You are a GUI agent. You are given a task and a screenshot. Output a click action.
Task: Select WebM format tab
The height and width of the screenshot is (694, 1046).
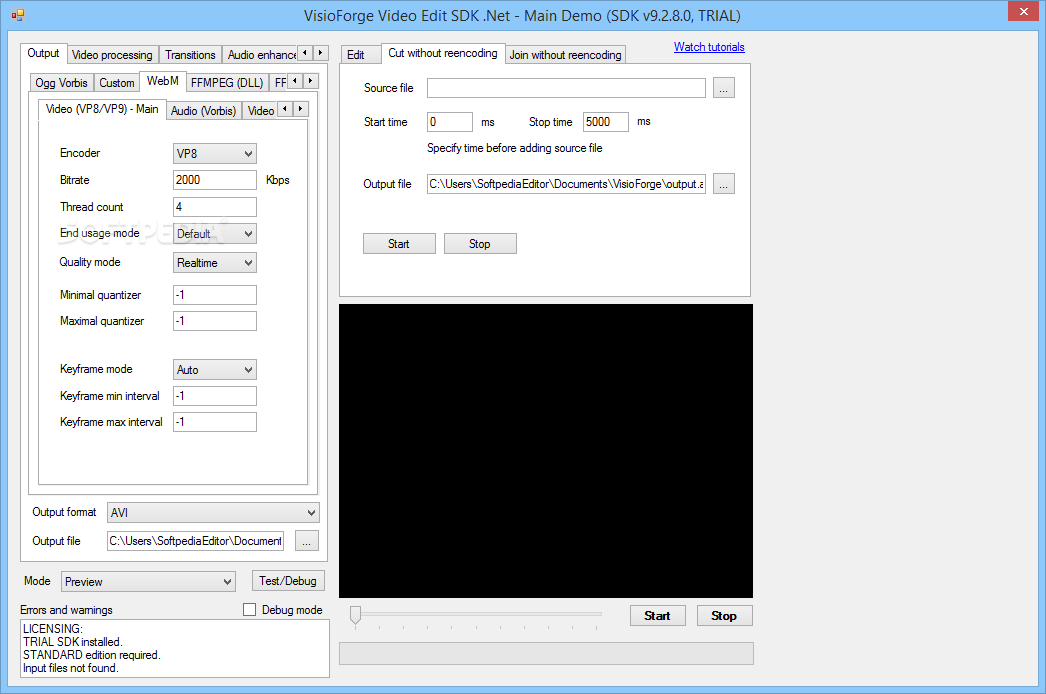click(162, 81)
